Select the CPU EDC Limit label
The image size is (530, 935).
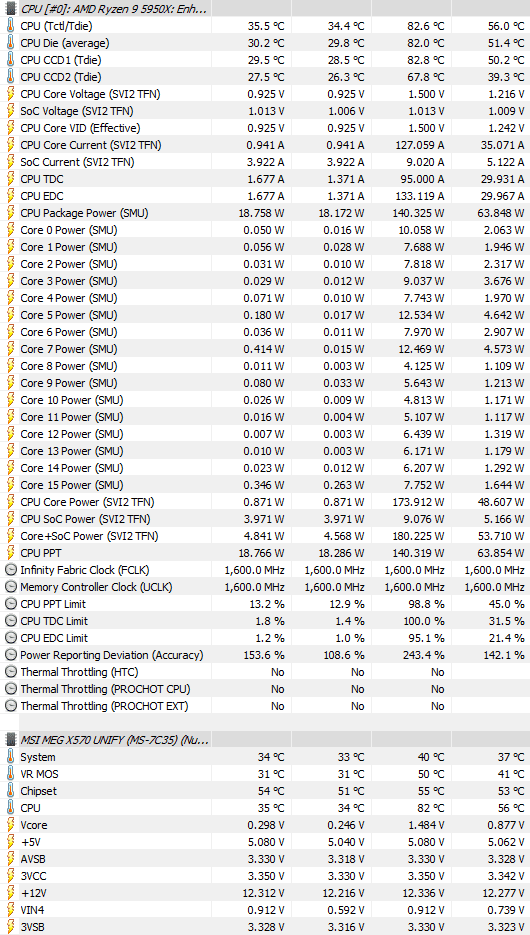[54, 637]
